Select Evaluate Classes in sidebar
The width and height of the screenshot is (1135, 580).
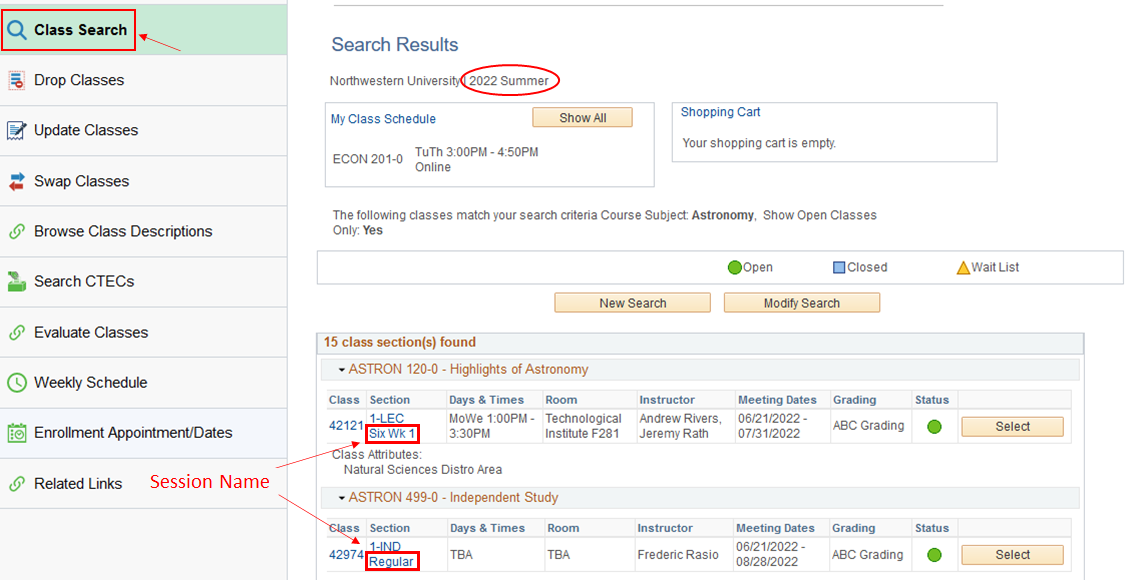143,332
